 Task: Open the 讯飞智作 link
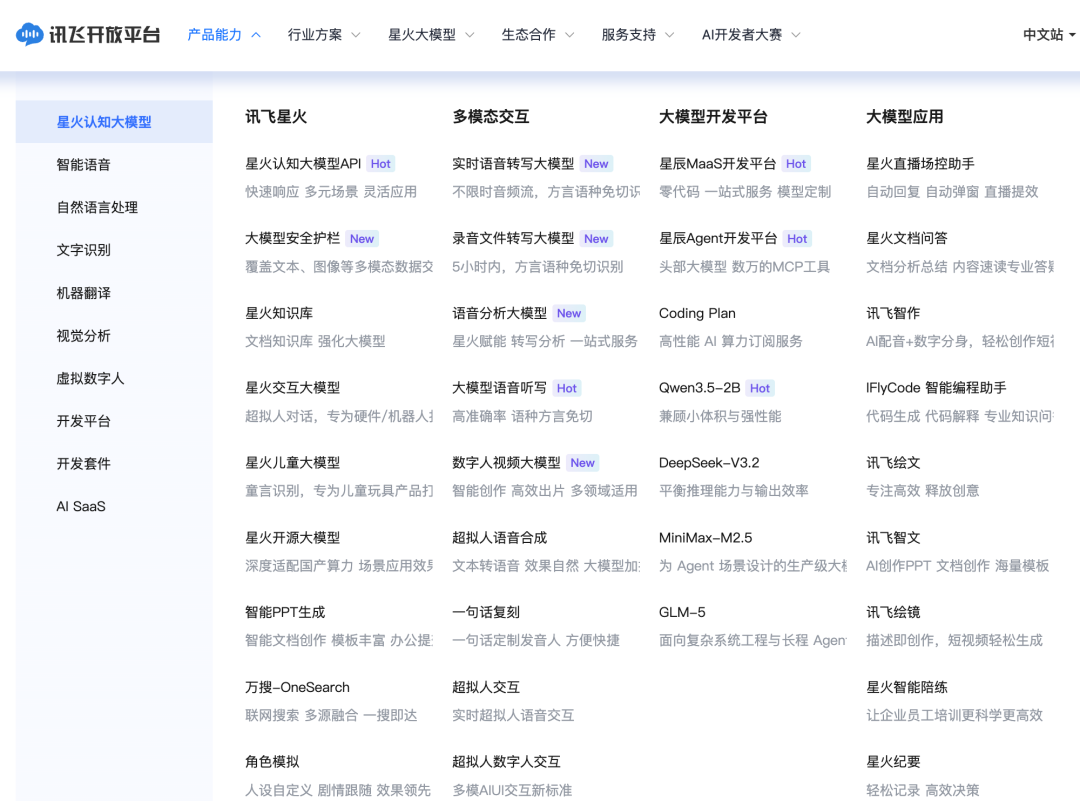[893, 313]
